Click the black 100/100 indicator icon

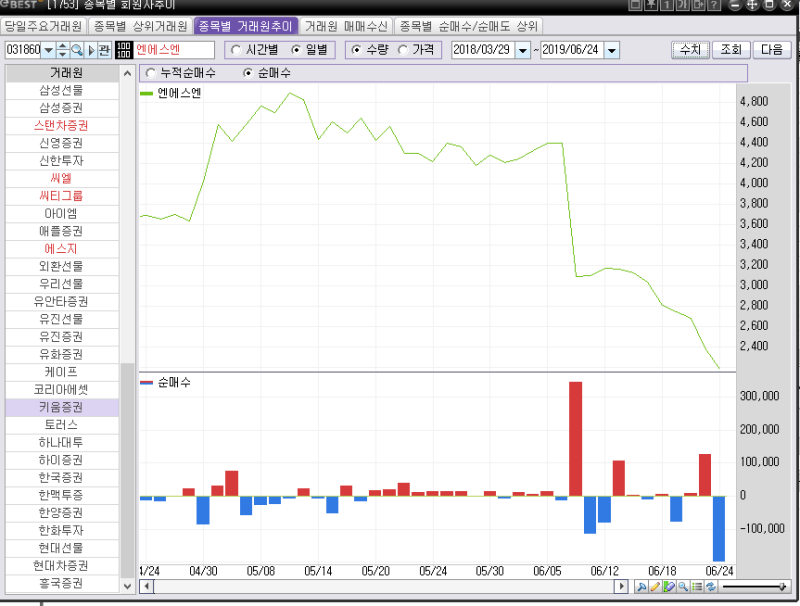(123, 50)
